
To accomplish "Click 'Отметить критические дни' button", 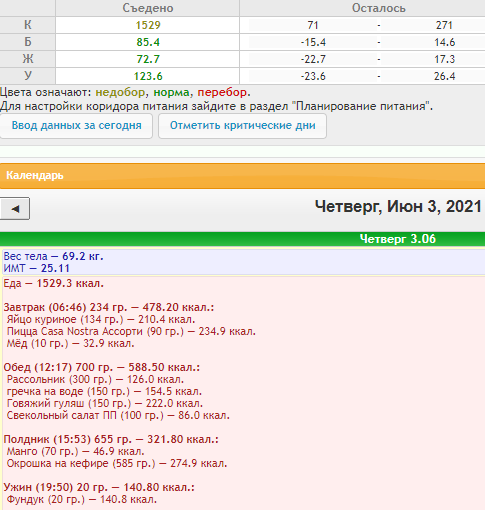I will click(242, 126).
